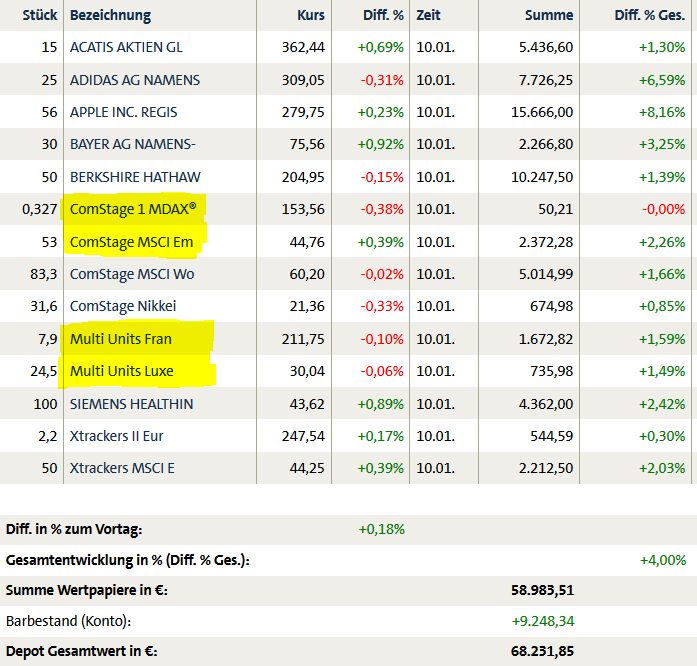The image size is (697, 666).
Task: Click BAYER daily change +0,92%
Action: pyautogui.click(x=381, y=144)
